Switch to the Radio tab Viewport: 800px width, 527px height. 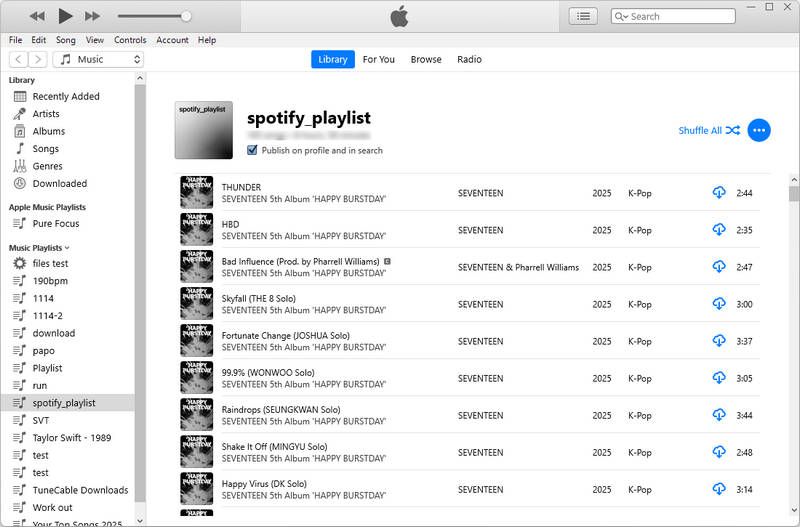[469, 59]
